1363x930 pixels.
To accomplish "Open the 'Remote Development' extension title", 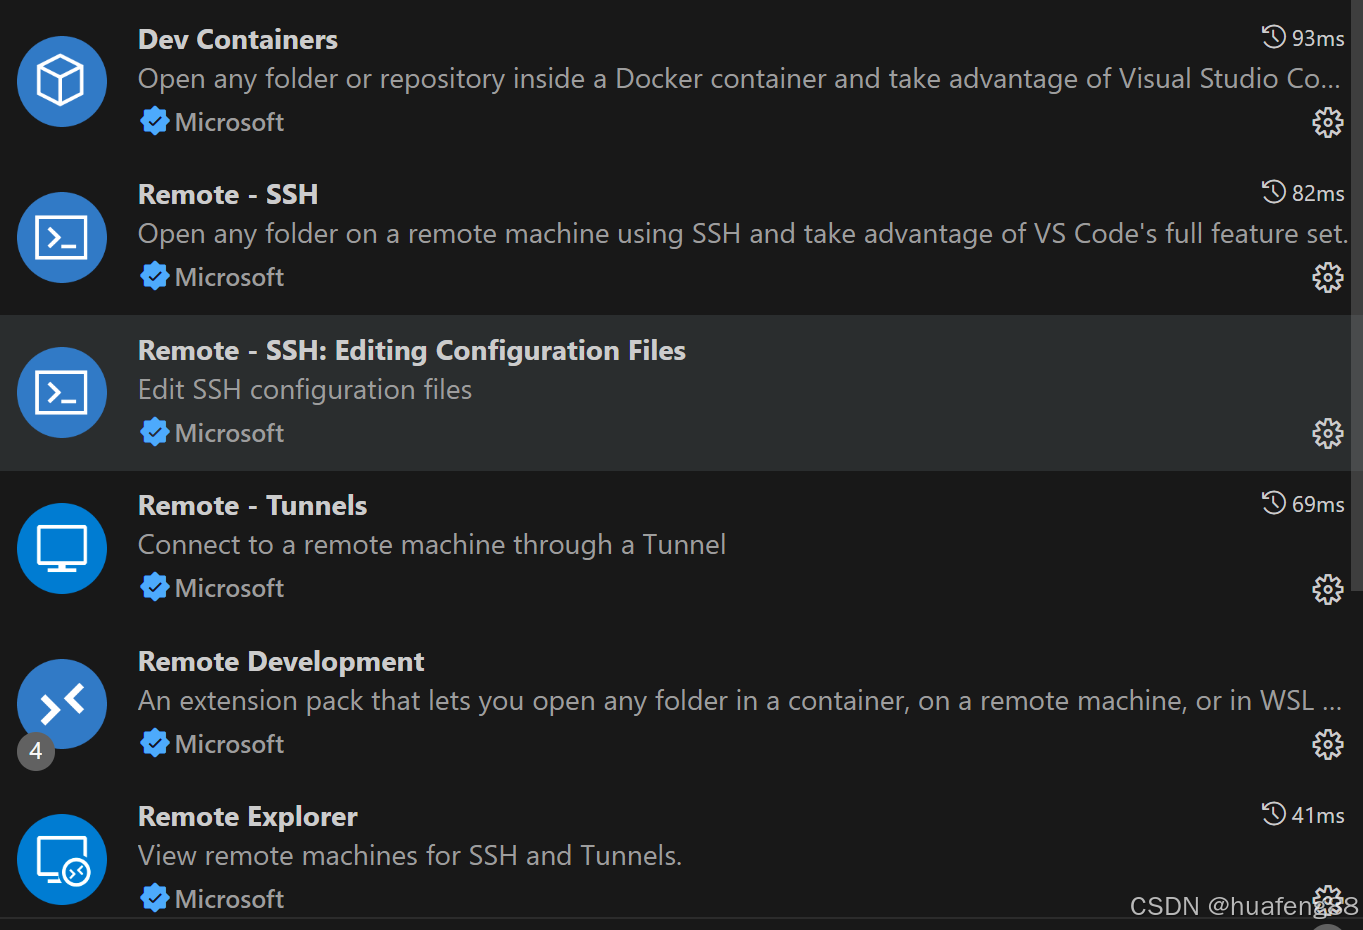I will 281,662.
